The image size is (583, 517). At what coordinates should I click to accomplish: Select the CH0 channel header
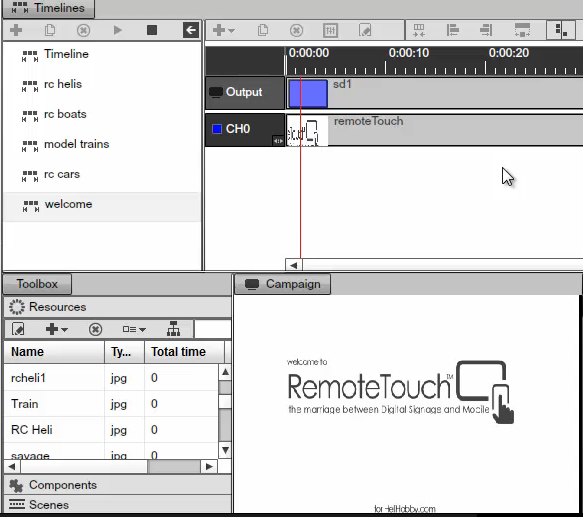coord(245,129)
